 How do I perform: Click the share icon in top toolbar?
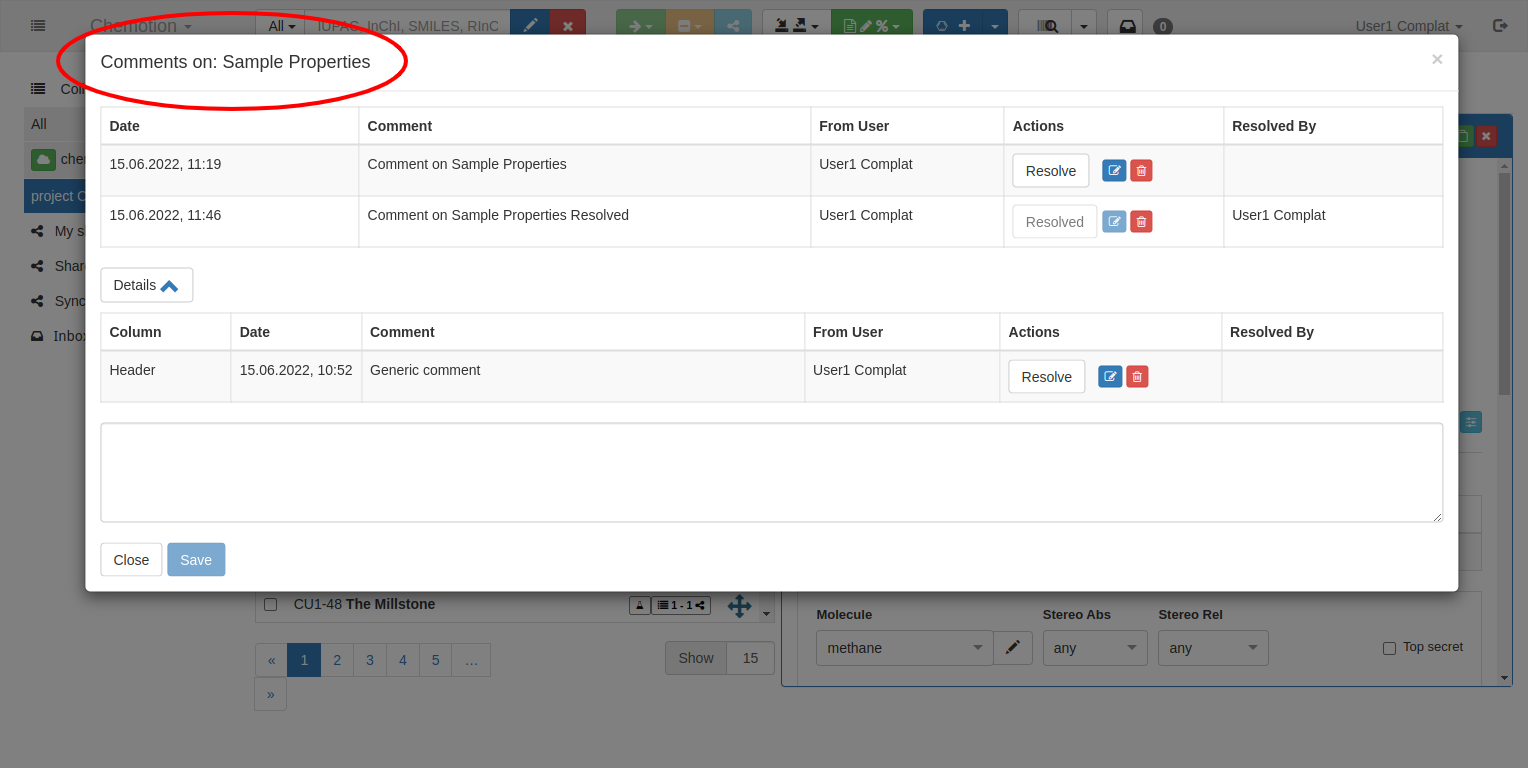click(733, 26)
